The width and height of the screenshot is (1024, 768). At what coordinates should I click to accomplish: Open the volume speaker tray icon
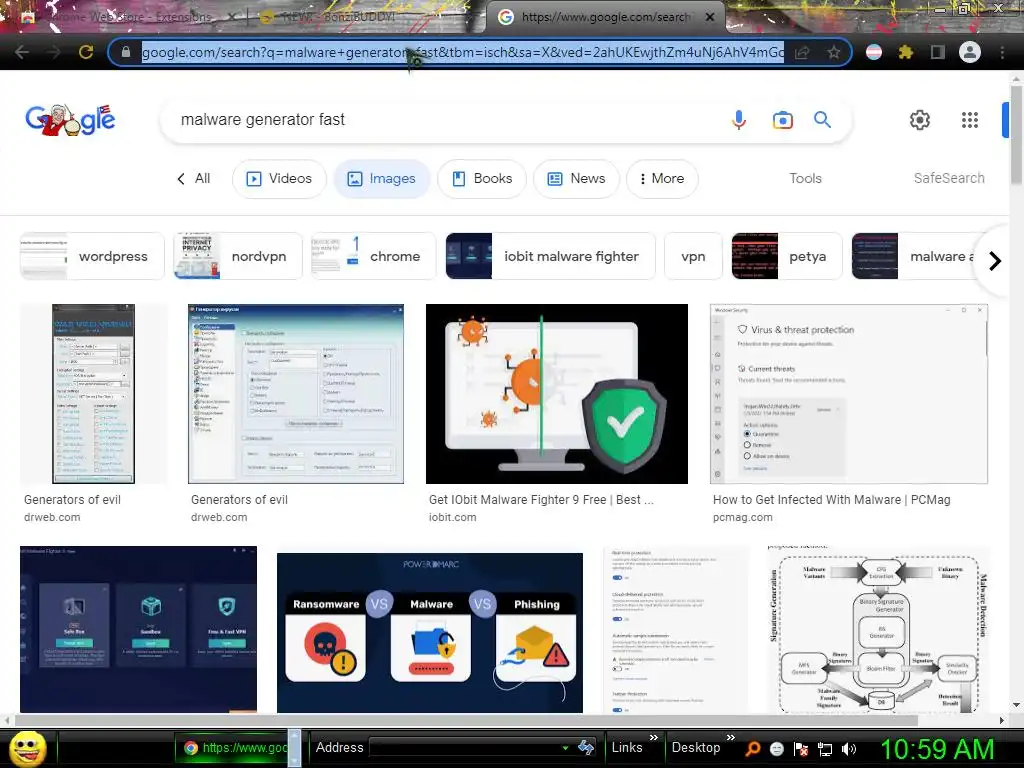[x=848, y=749]
